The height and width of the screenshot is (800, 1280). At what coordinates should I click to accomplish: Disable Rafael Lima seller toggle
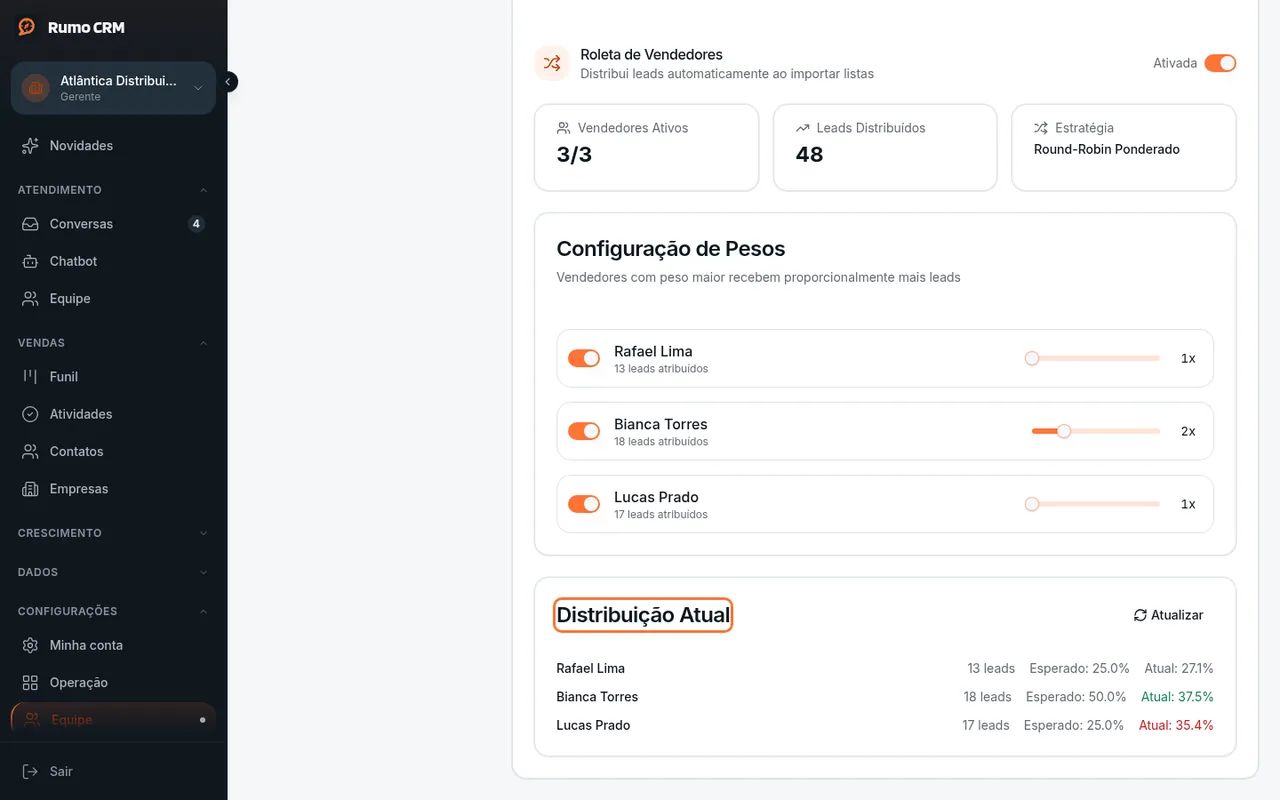click(584, 358)
